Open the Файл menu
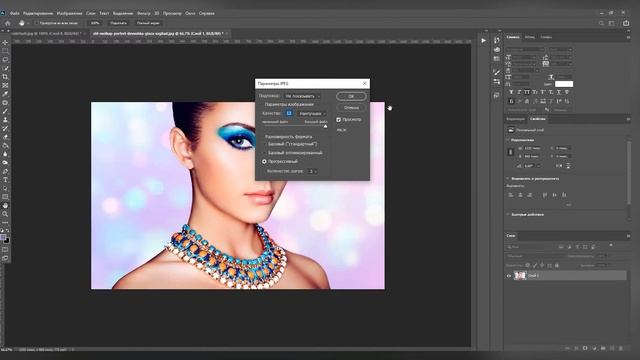This screenshot has height=360, width=640. tap(15, 13)
